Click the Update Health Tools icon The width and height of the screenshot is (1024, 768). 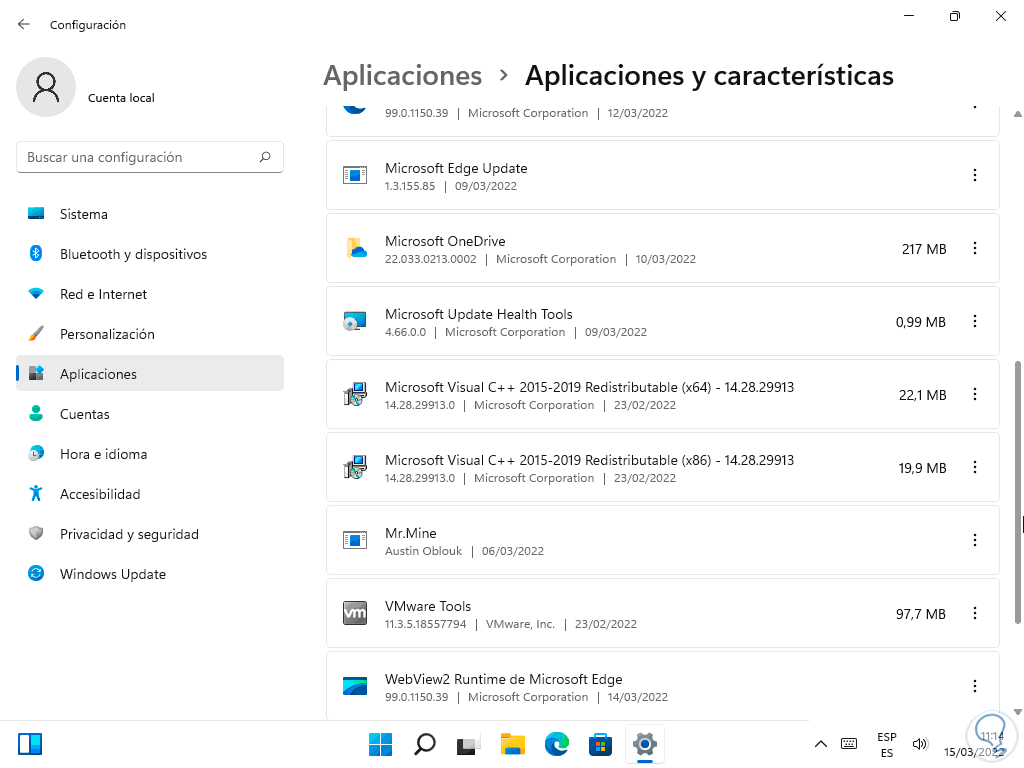point(355,321)
